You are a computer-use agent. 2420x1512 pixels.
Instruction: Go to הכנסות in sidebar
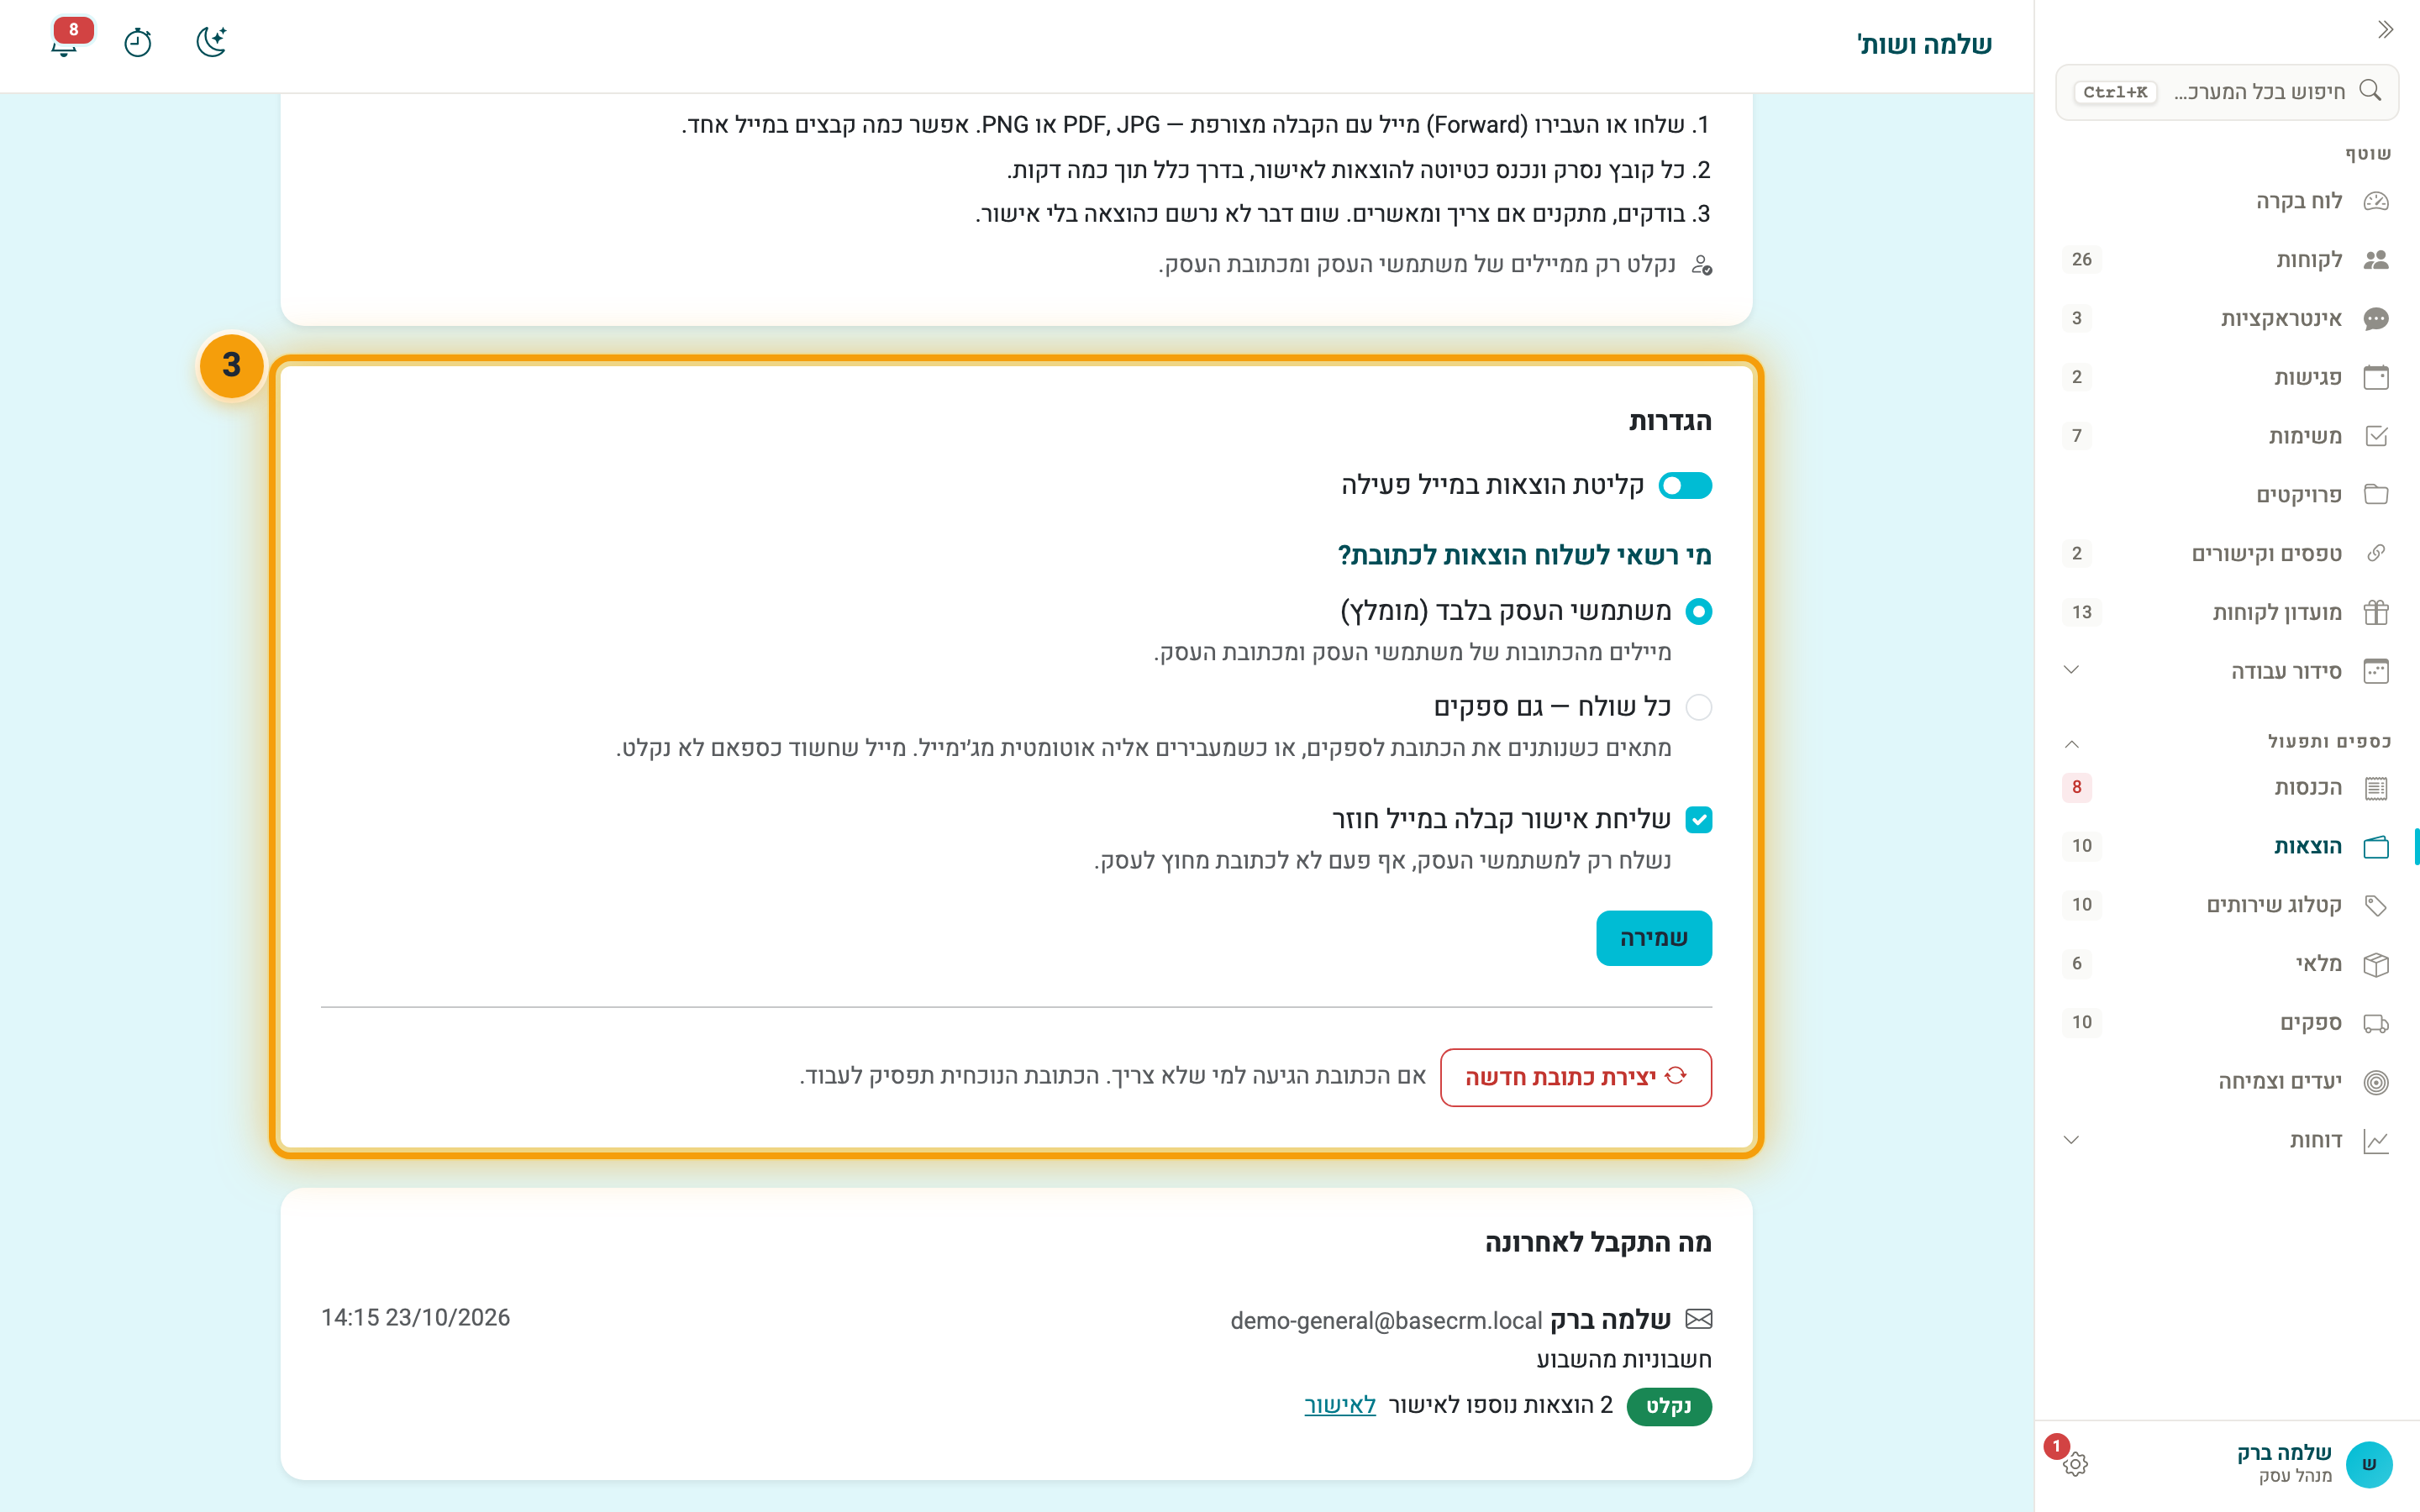[2227, 788]
